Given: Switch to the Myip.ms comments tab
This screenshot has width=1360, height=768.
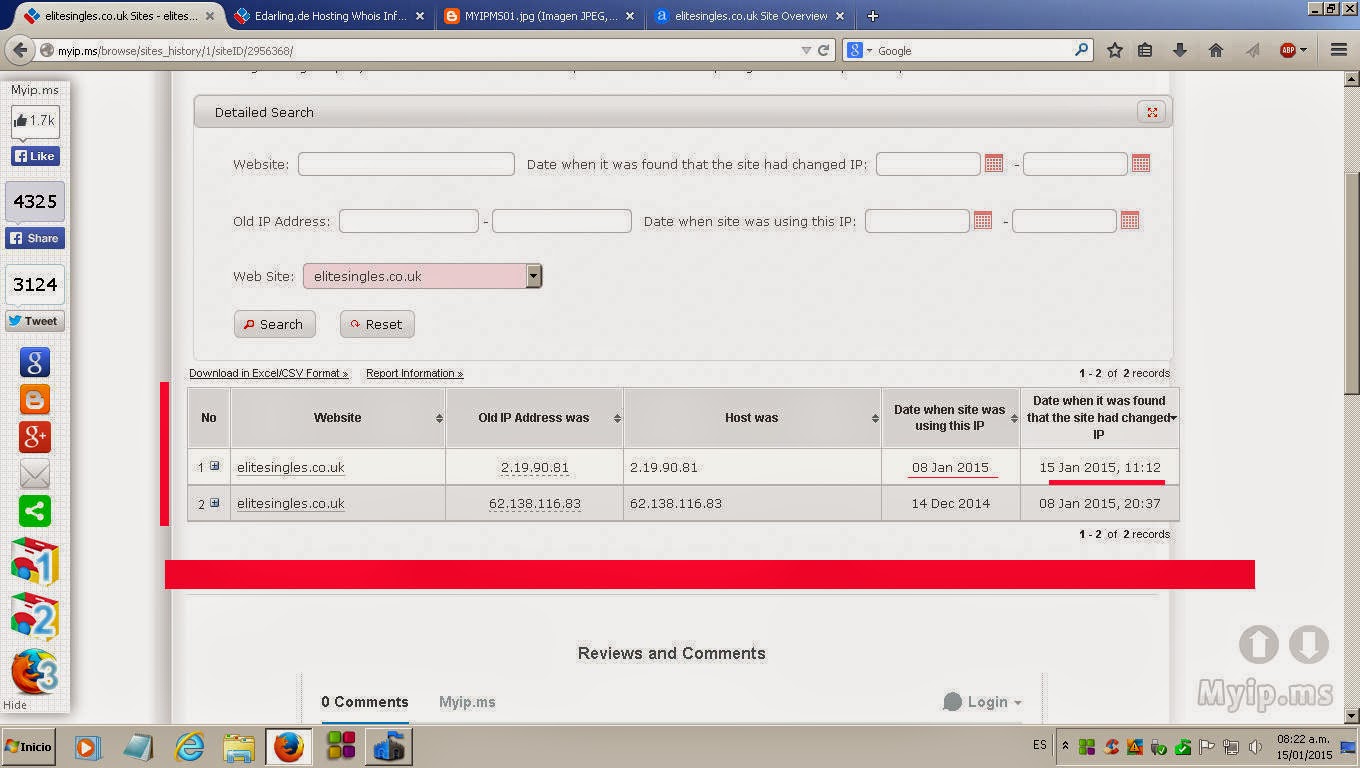Looking at the screenshot, I should (x=467, y=702).
